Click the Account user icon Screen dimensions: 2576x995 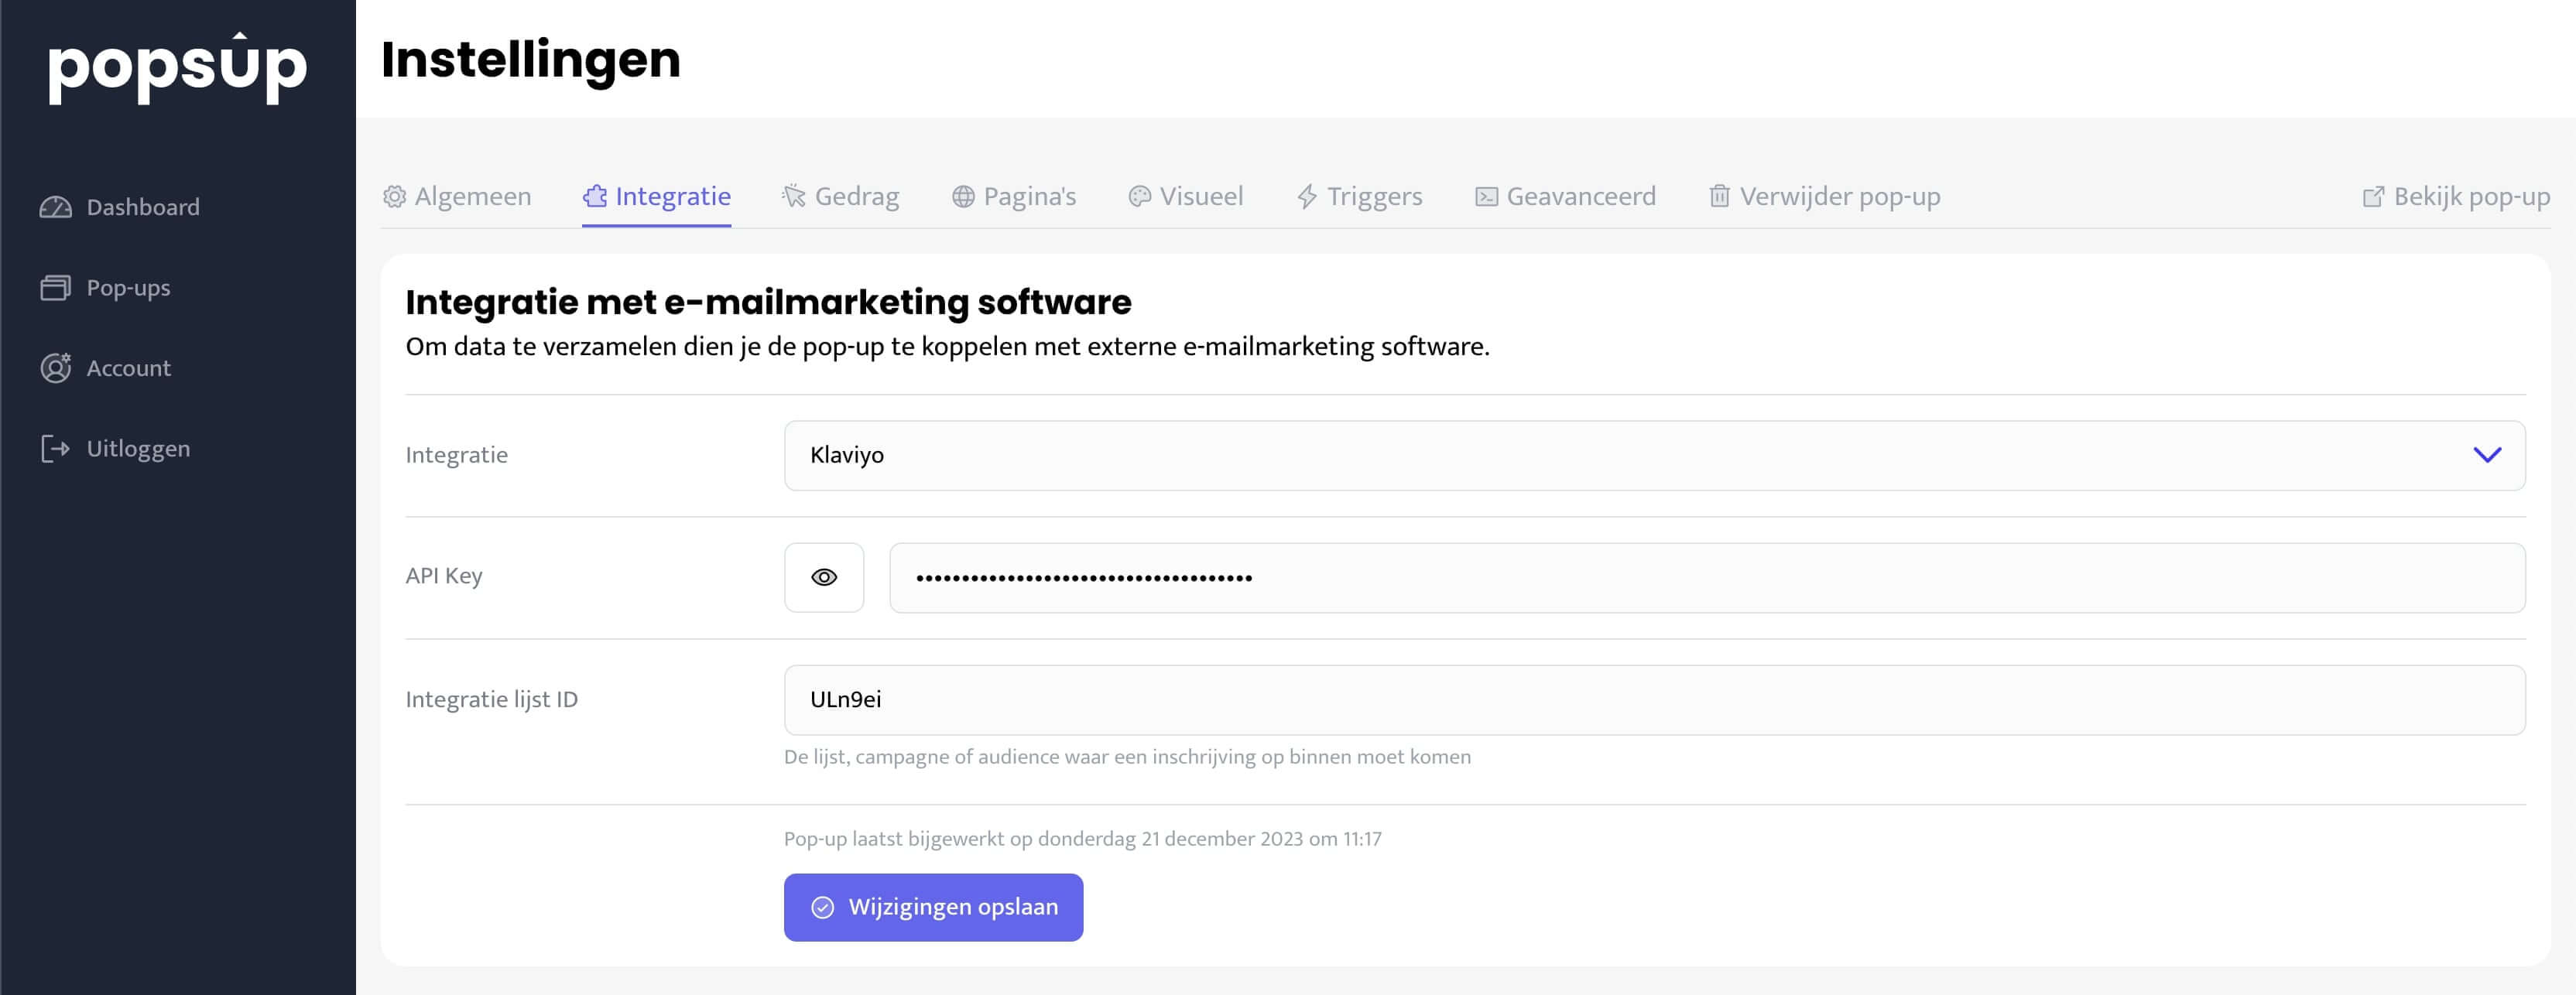point(55,368)
